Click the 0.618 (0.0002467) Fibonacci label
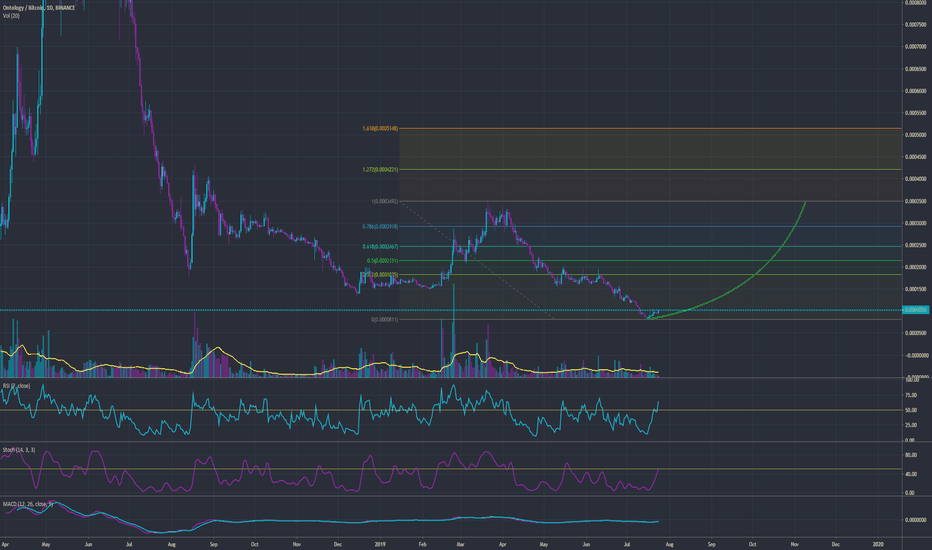Viewport: 932px width, 550px height. click(x=380, y=247)
